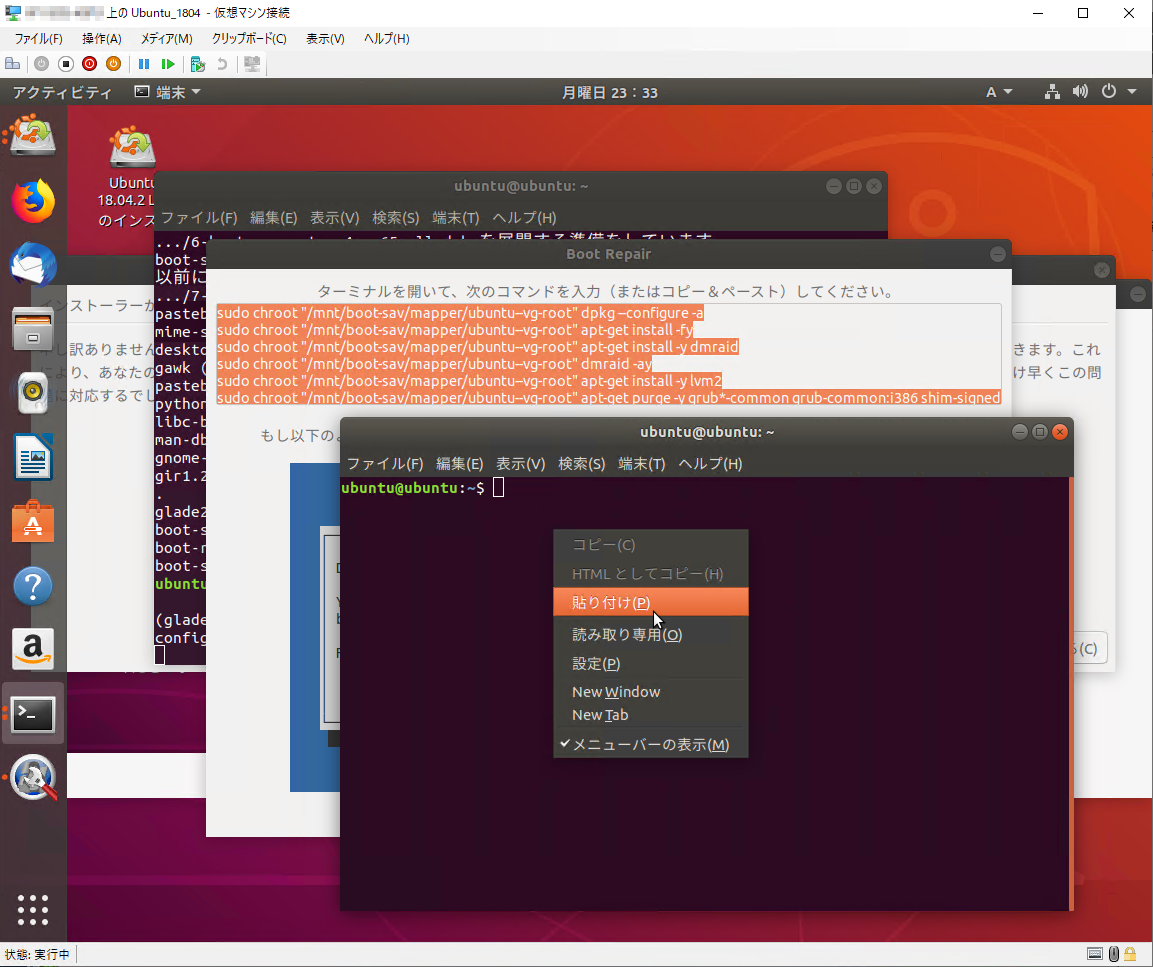Open 検索(S) menu of front terminal
The height and width of the screenshot is (967, 1153).
tap(581, 464)
